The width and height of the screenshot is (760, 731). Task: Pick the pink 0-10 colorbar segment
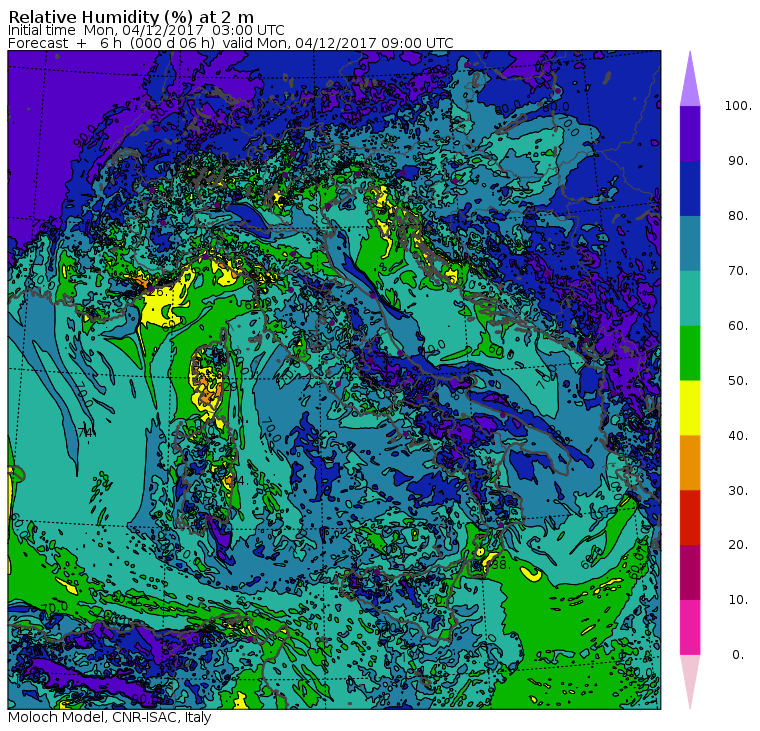[690, 627]
